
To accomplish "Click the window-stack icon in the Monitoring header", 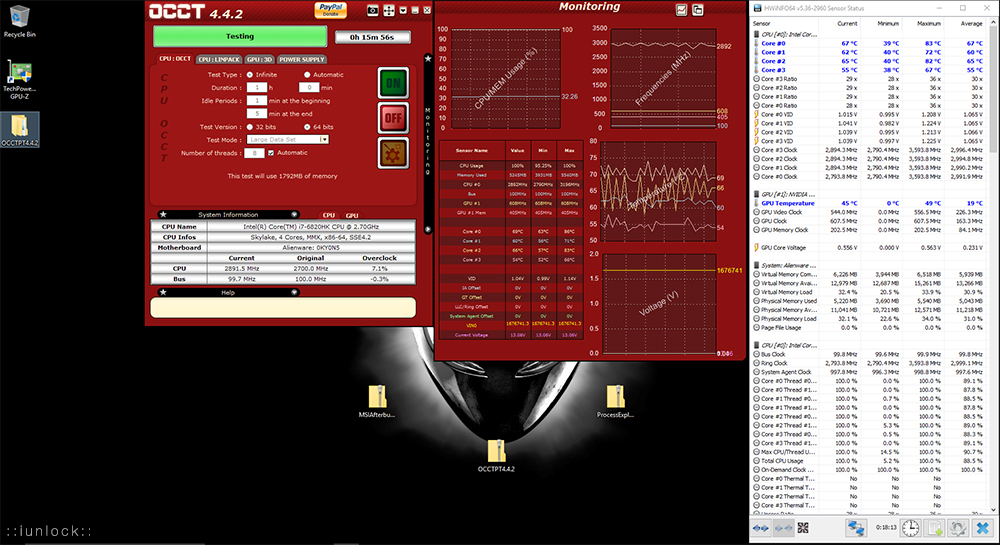I will click(698, 10).
